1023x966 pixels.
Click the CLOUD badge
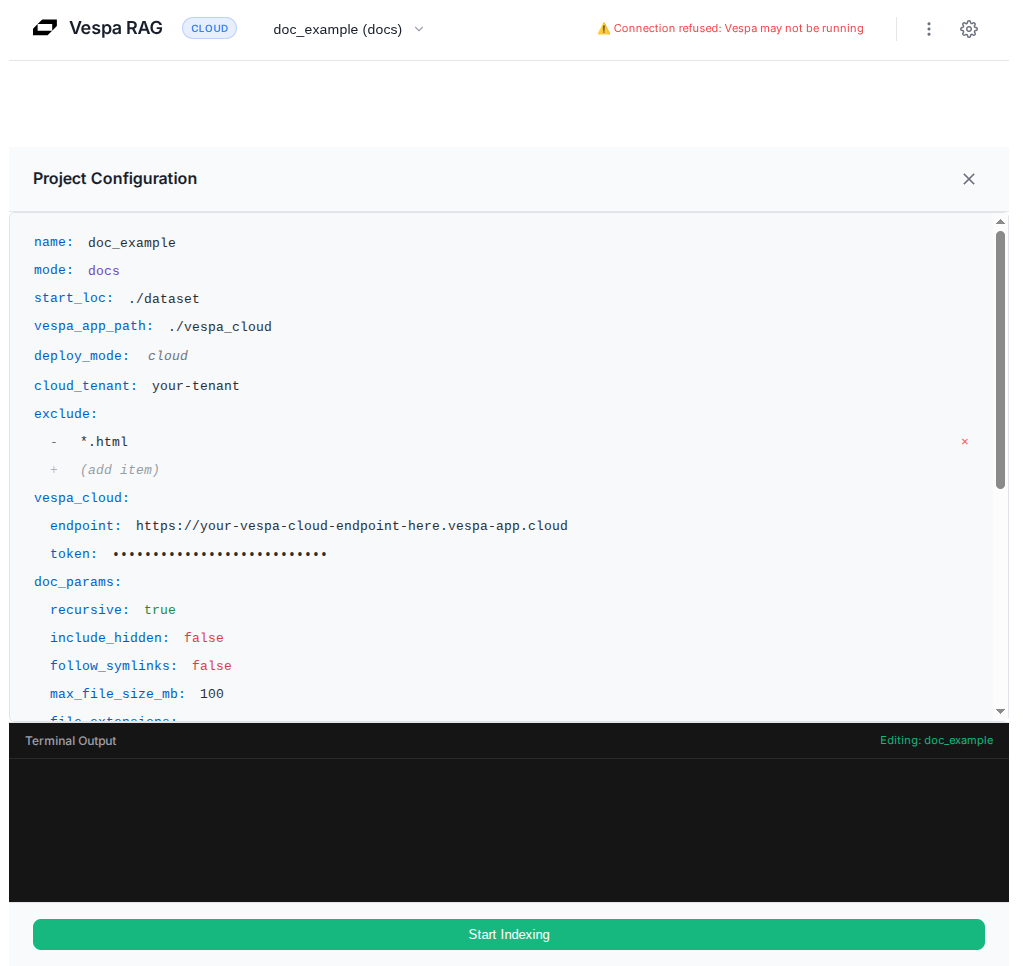click(209, 28)
